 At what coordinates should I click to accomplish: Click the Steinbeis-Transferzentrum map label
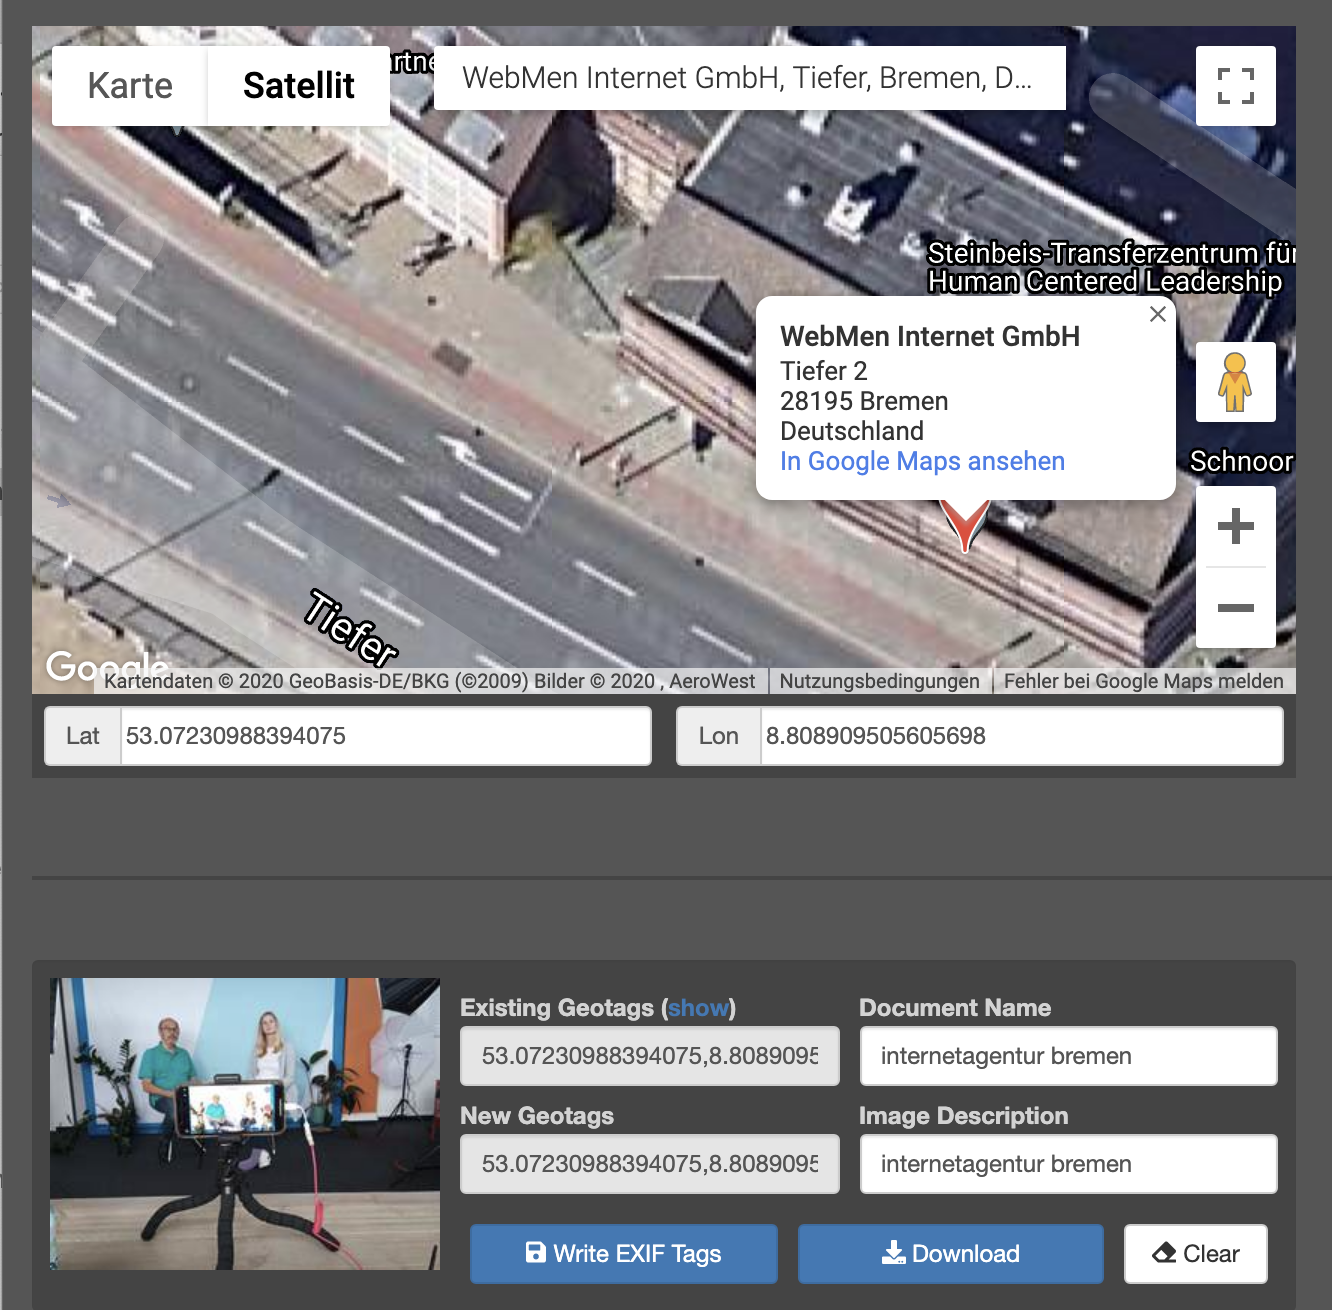(1110, 267)
